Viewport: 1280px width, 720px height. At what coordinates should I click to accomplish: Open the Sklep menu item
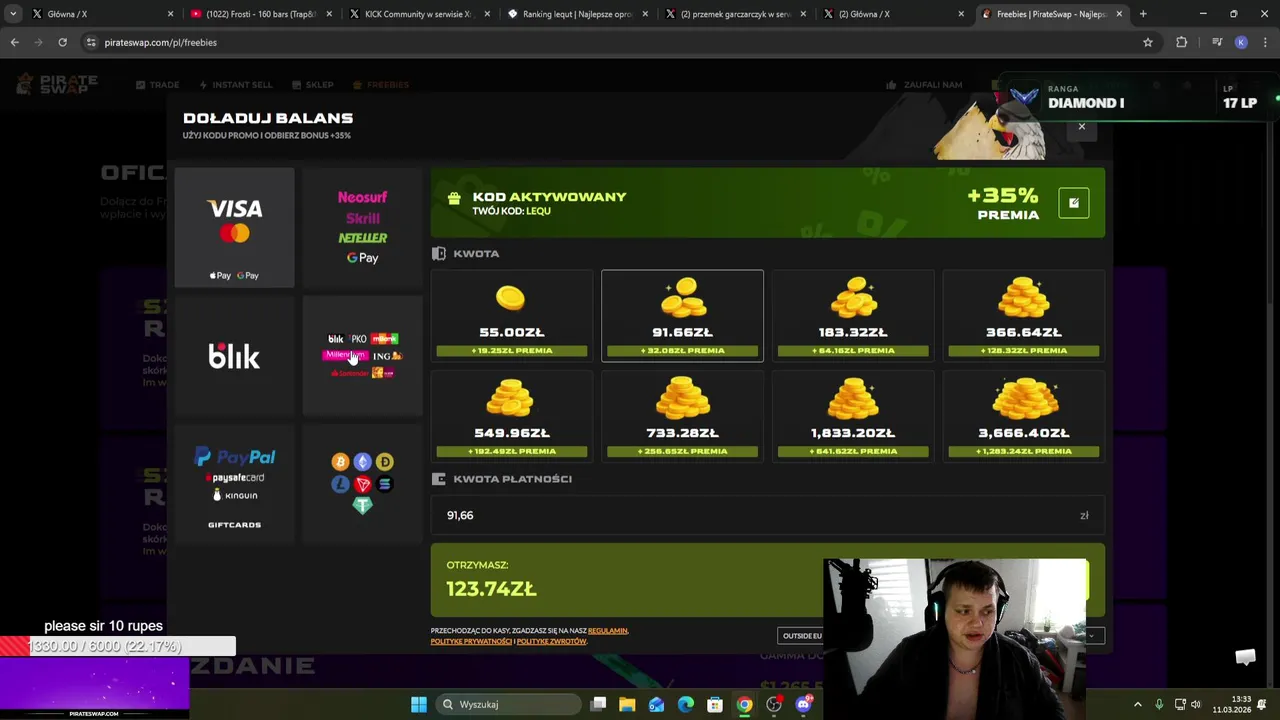coord(312,85)
